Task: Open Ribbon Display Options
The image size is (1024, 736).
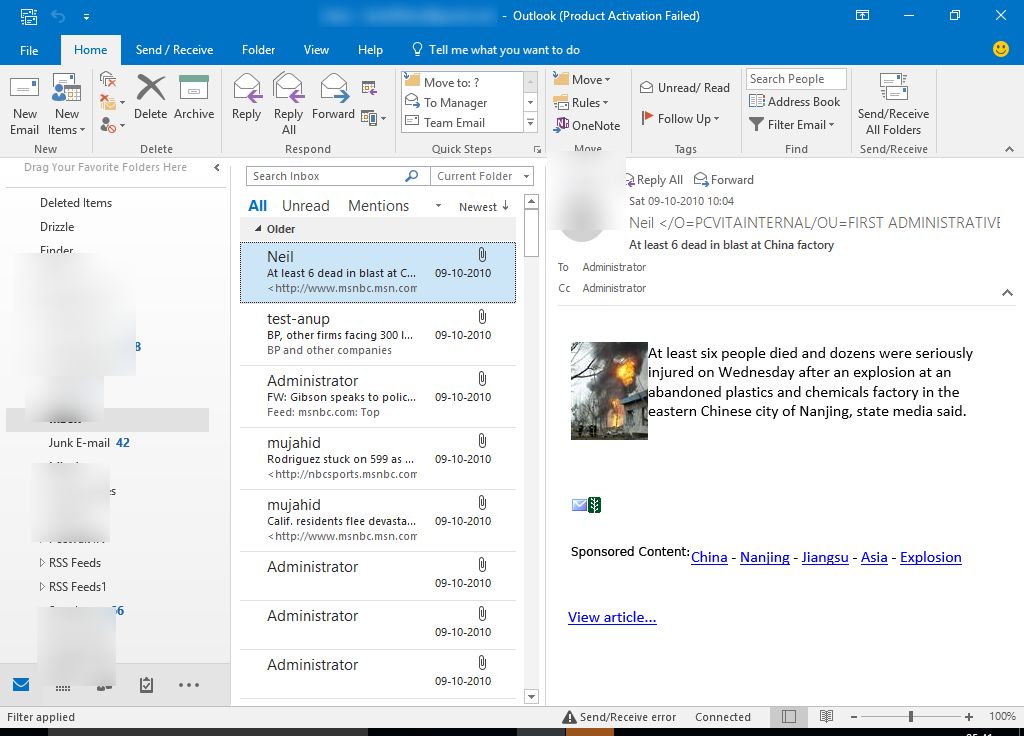Action: (x=863, y=16)
